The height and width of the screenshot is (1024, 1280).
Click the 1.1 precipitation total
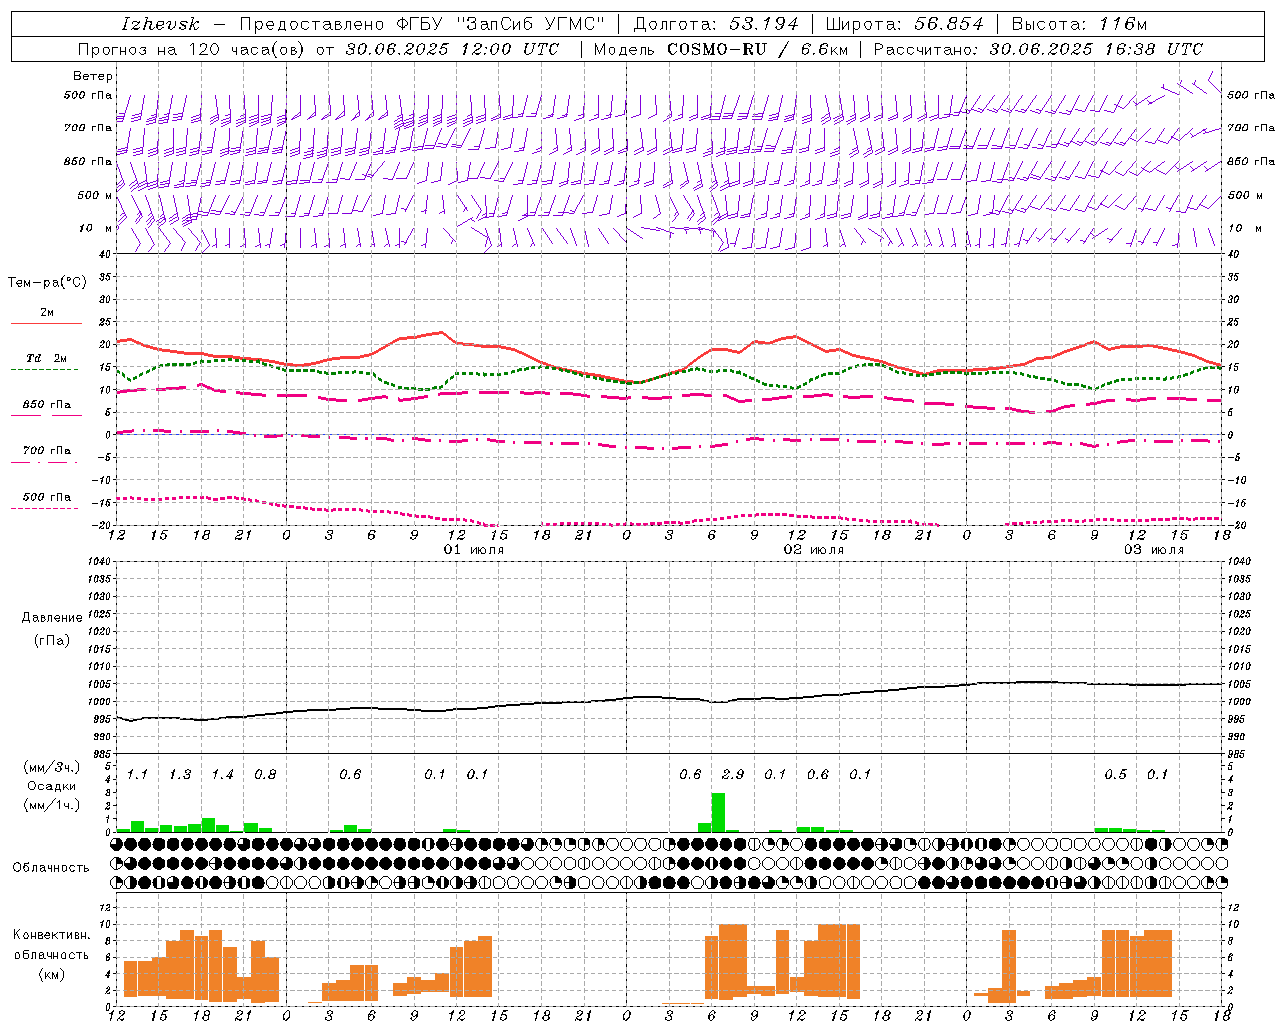coord(137,775)
